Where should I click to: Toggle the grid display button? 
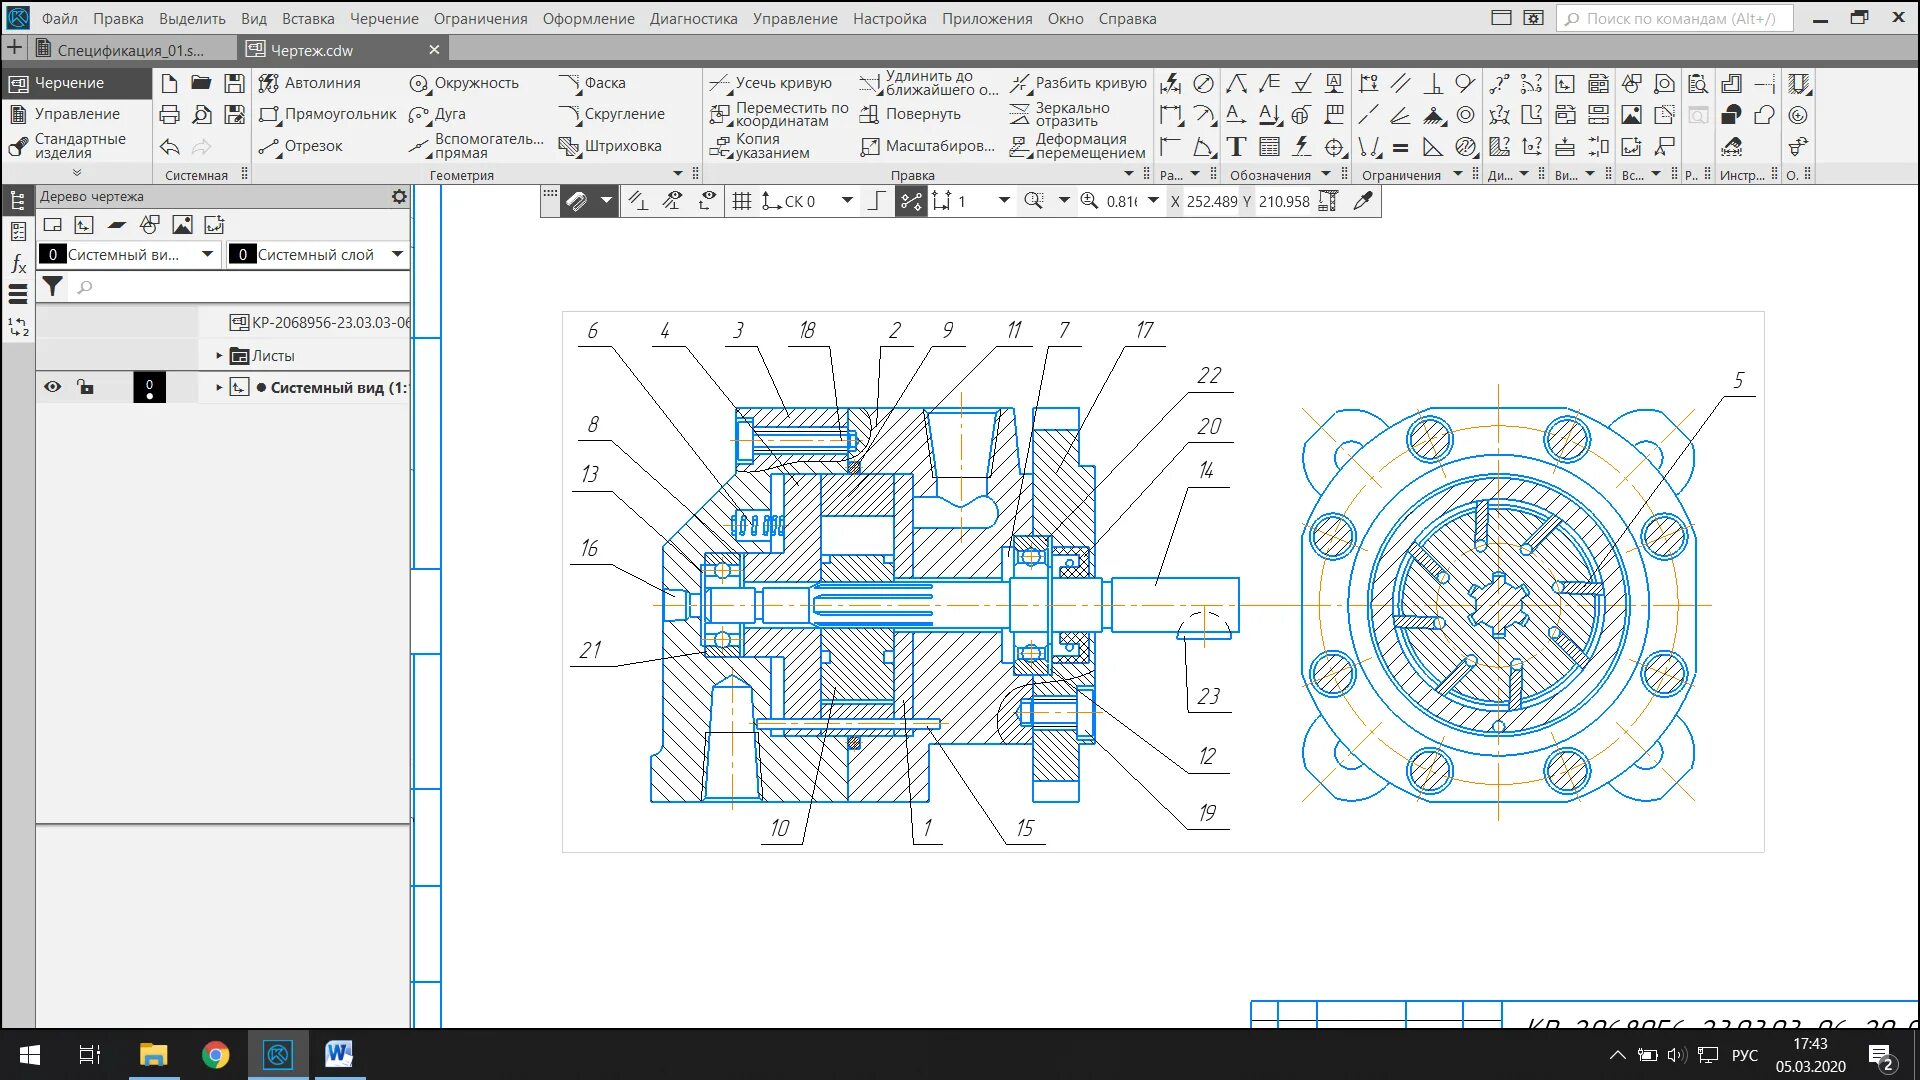[x=741, y=201]
